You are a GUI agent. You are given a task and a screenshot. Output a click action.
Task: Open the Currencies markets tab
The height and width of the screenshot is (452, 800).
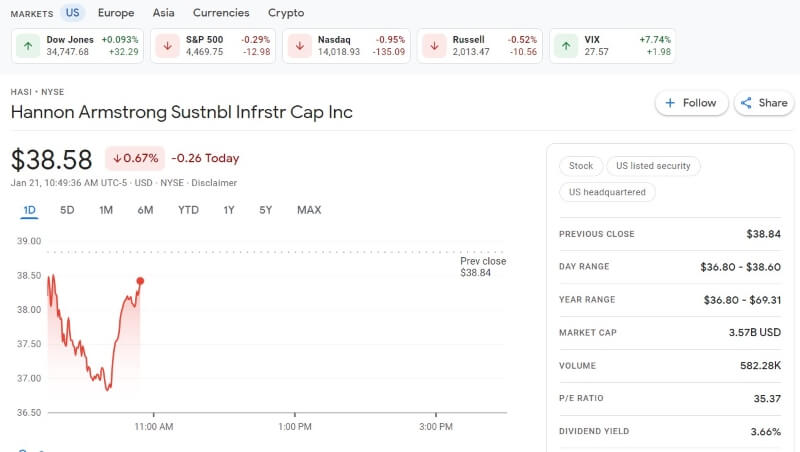(221, 13)
